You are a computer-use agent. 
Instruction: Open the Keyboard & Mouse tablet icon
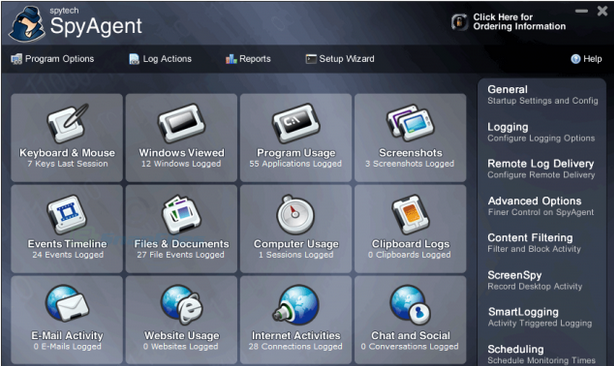click(67, 123)
